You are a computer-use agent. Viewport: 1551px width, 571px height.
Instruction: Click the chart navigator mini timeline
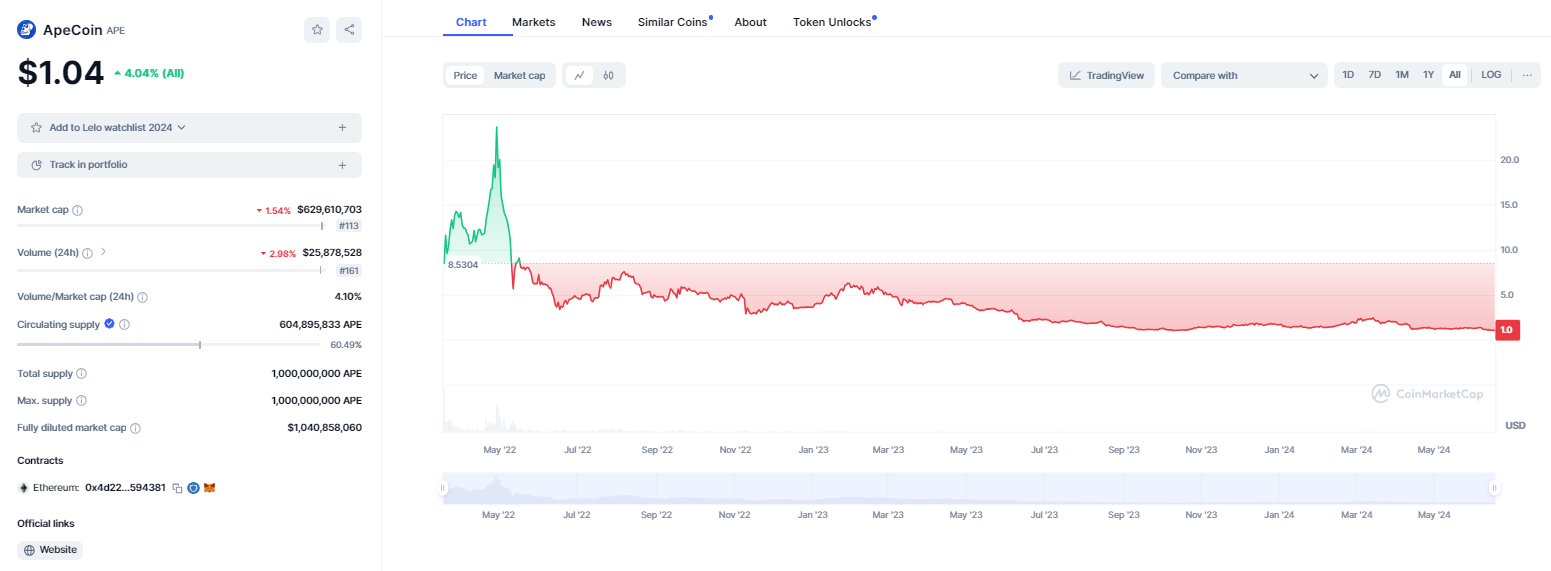[968, 488]
